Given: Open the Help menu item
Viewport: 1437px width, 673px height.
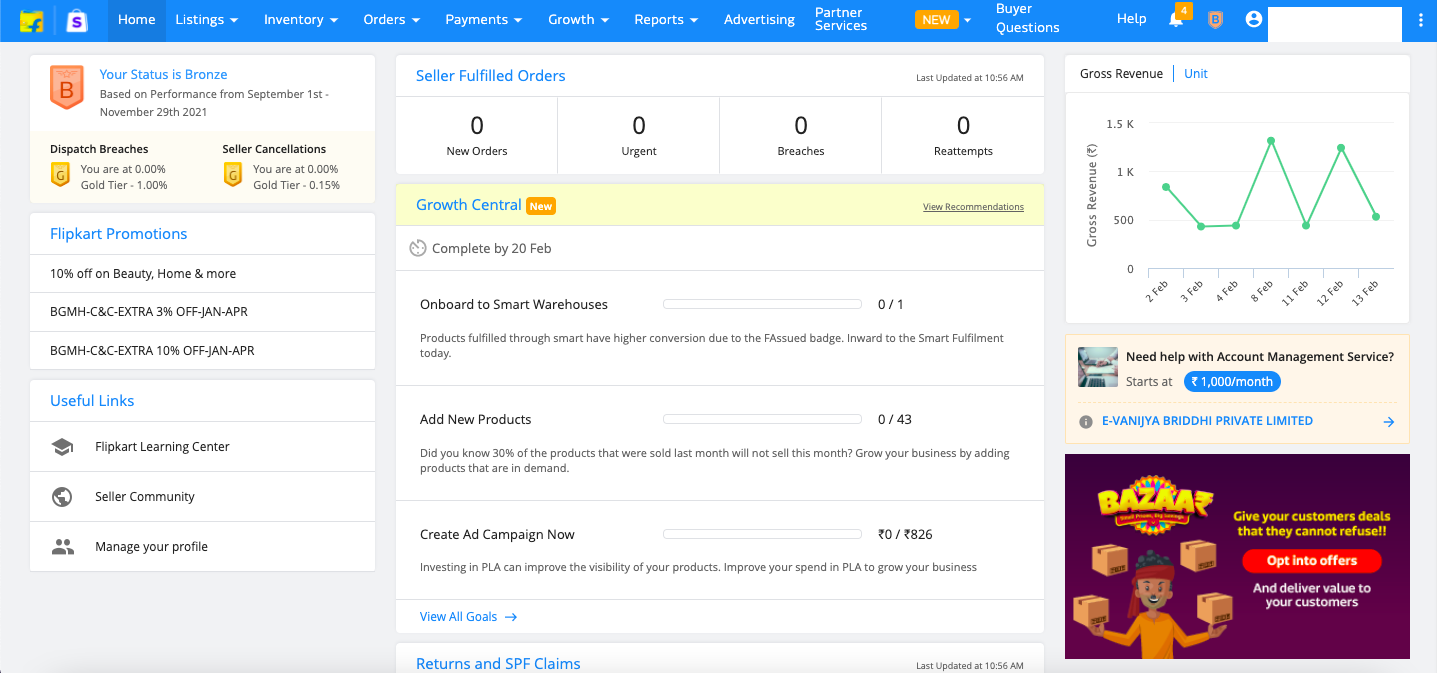Looking at the screenshot, I should (1131, 19).
